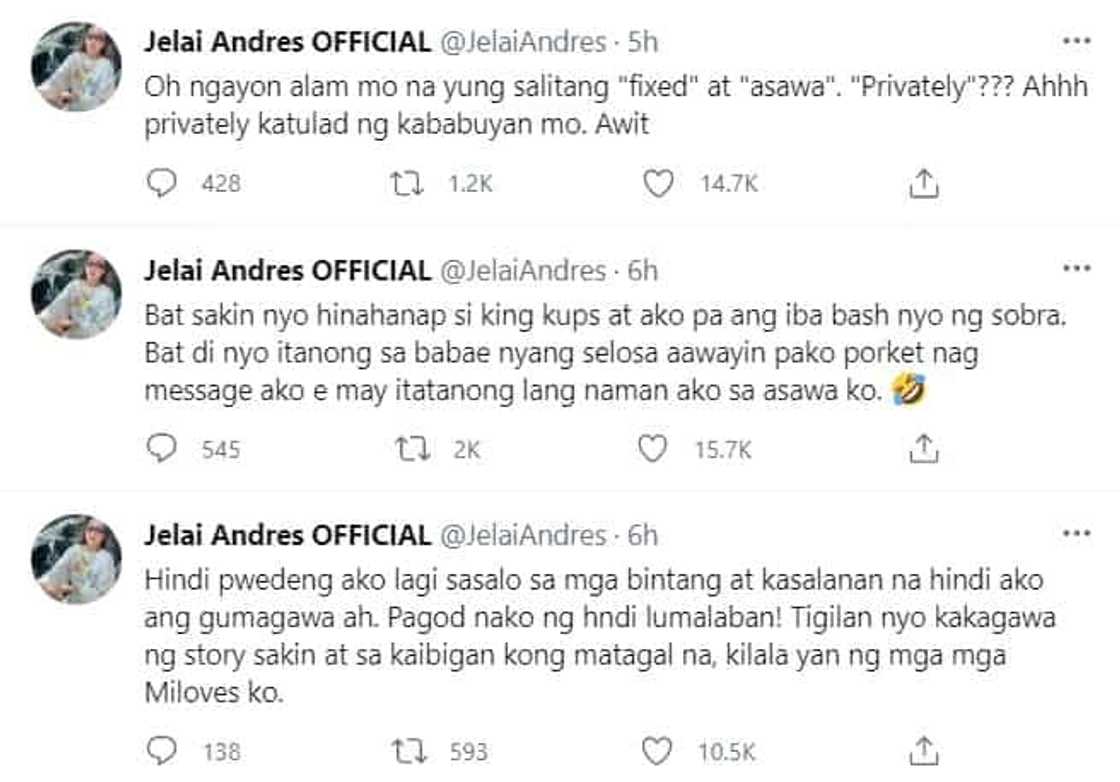Like the tweet with 10.5K likes
Viewport: 1120px width, 782px height.
point(653,749)
